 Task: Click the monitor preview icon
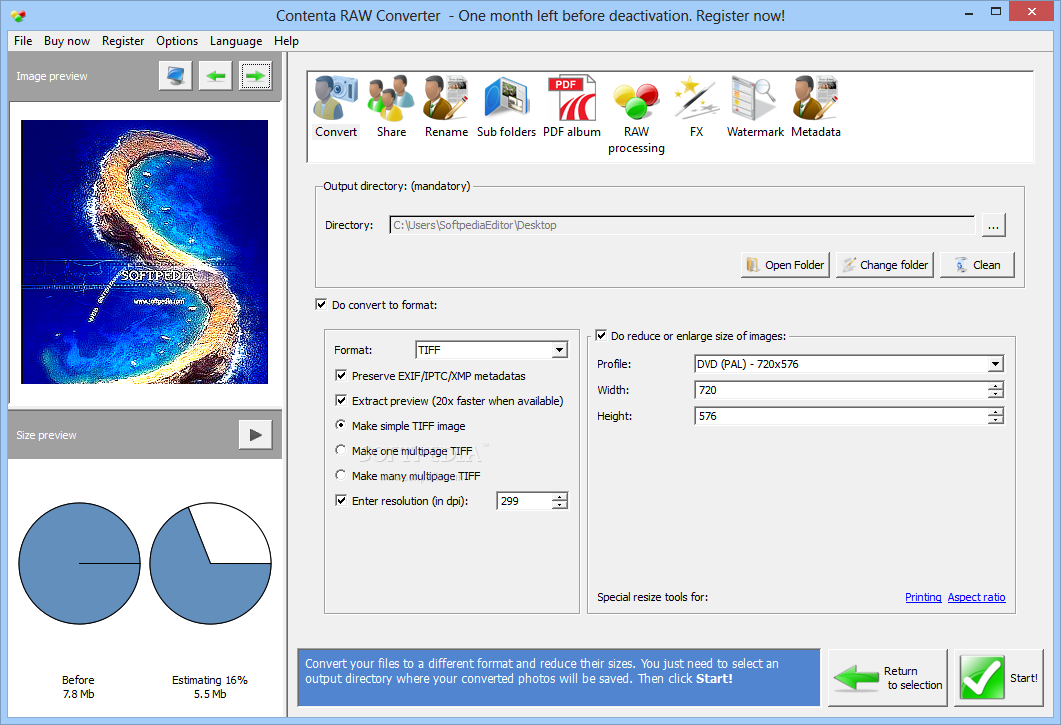point(176,75)
